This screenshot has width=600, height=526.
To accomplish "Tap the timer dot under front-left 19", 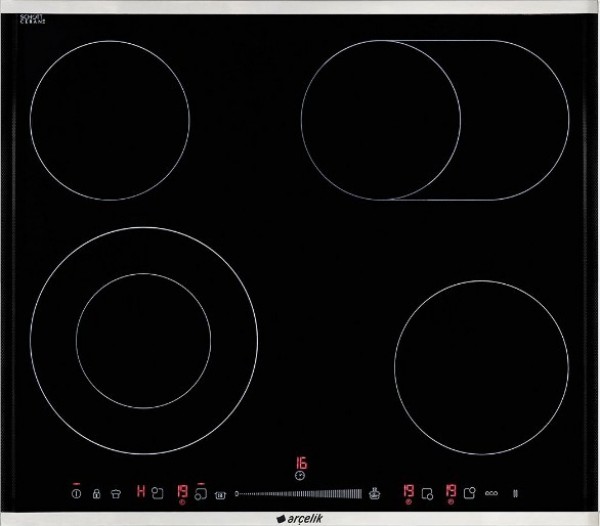I will pos(182,502).
